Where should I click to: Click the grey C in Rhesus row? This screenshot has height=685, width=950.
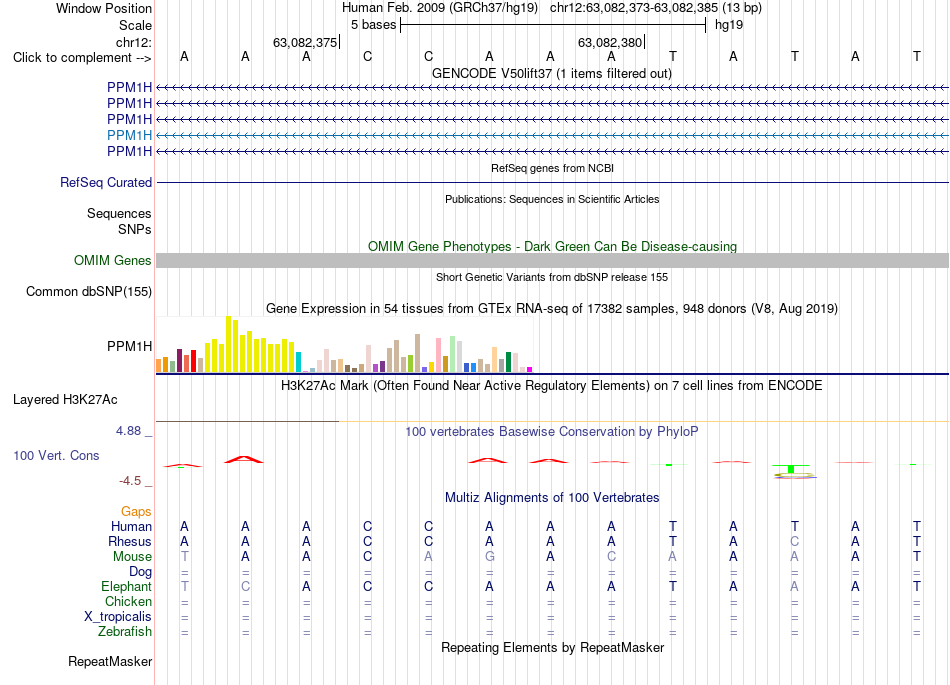[794, 541]
